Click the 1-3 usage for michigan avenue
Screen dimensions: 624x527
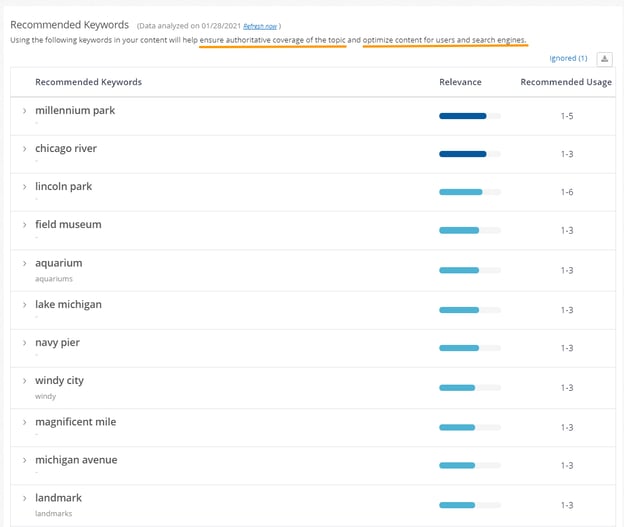[x=567, y=466]
